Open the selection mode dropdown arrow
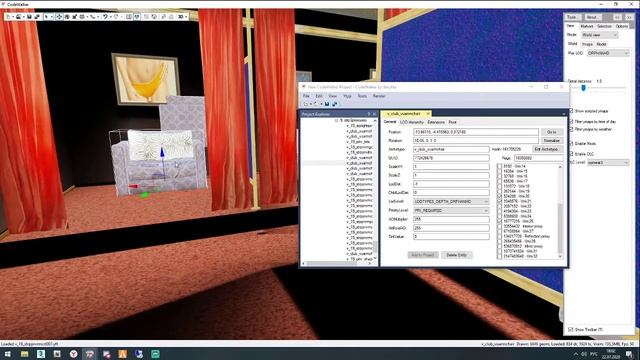 [x=52, y=17]
